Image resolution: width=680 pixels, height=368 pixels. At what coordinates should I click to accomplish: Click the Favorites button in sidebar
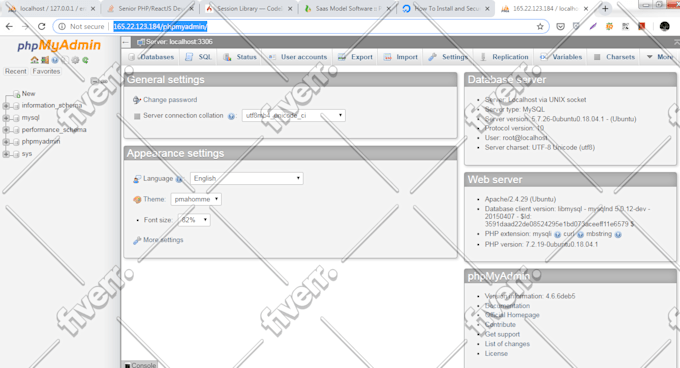(x=46, y=72)
